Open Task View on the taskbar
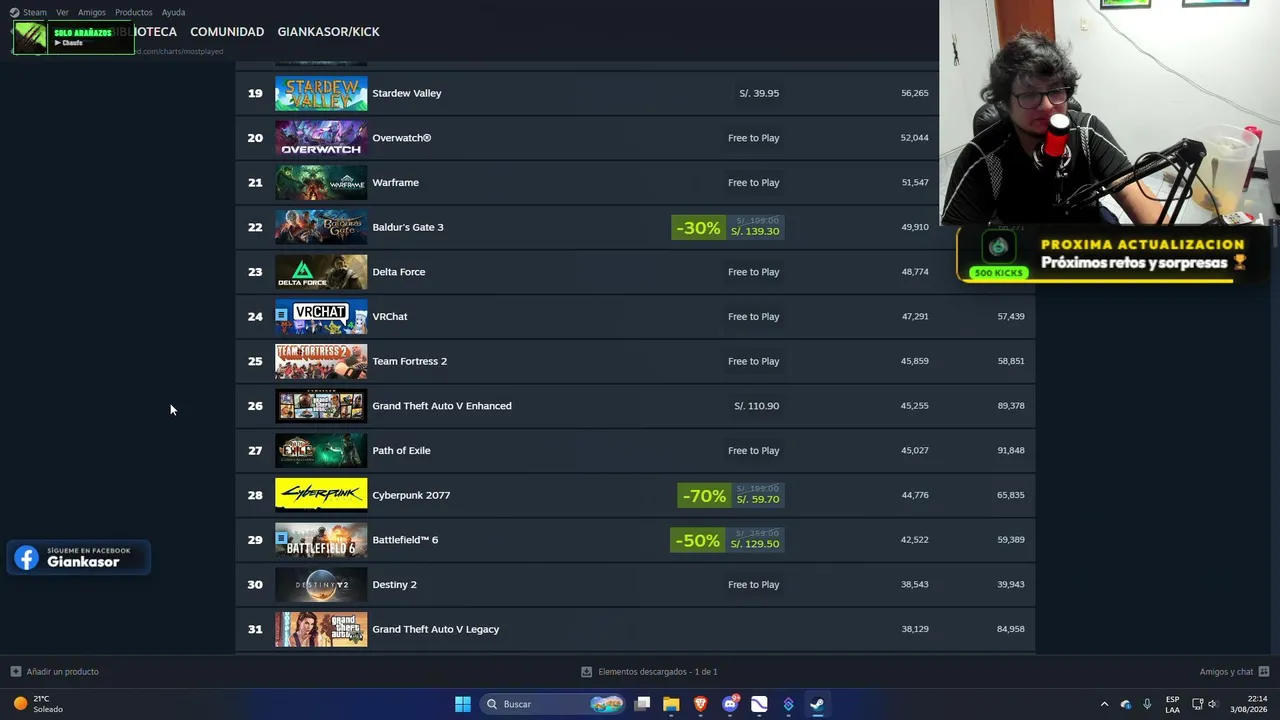This screenshot has height=720, width=1280. [x=643, y=704]
